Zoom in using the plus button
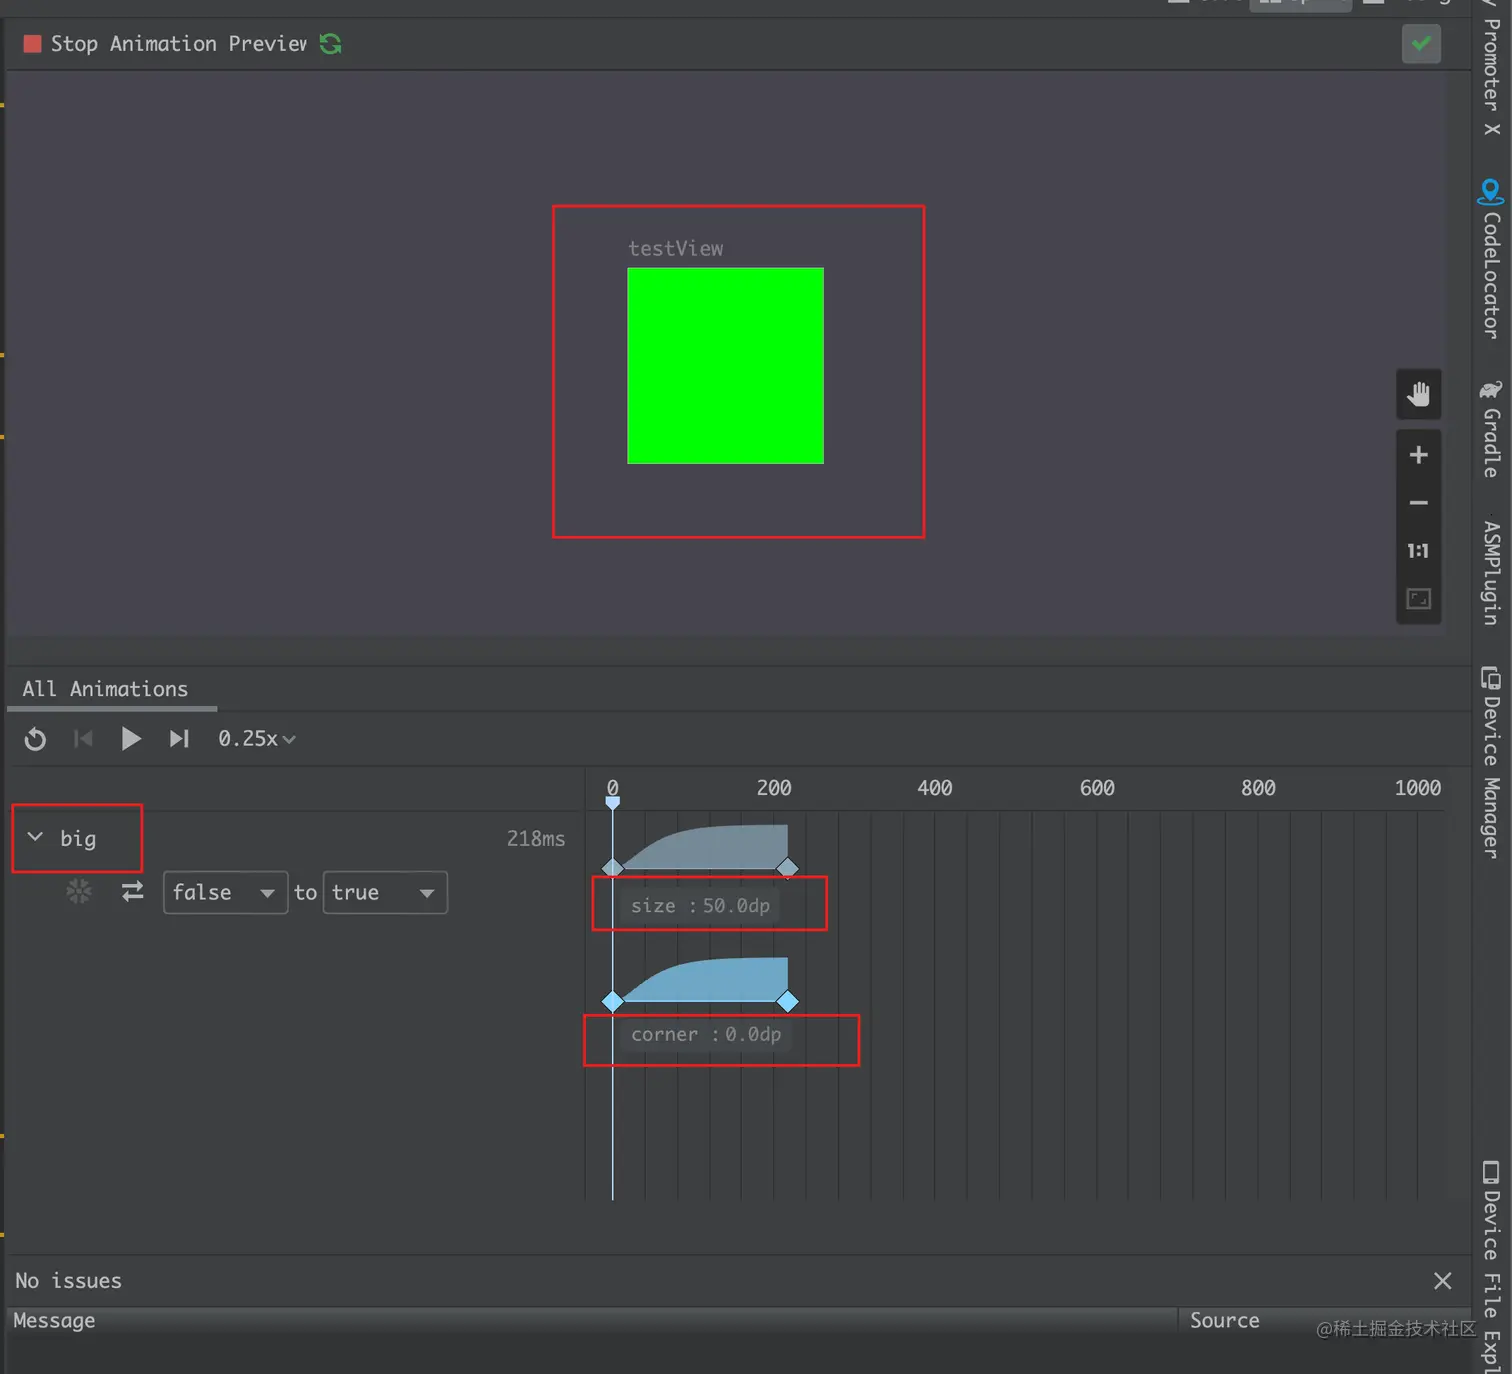This screenshot has height=1374, width=1512. pyautogui.click(x=1418, y=456)
